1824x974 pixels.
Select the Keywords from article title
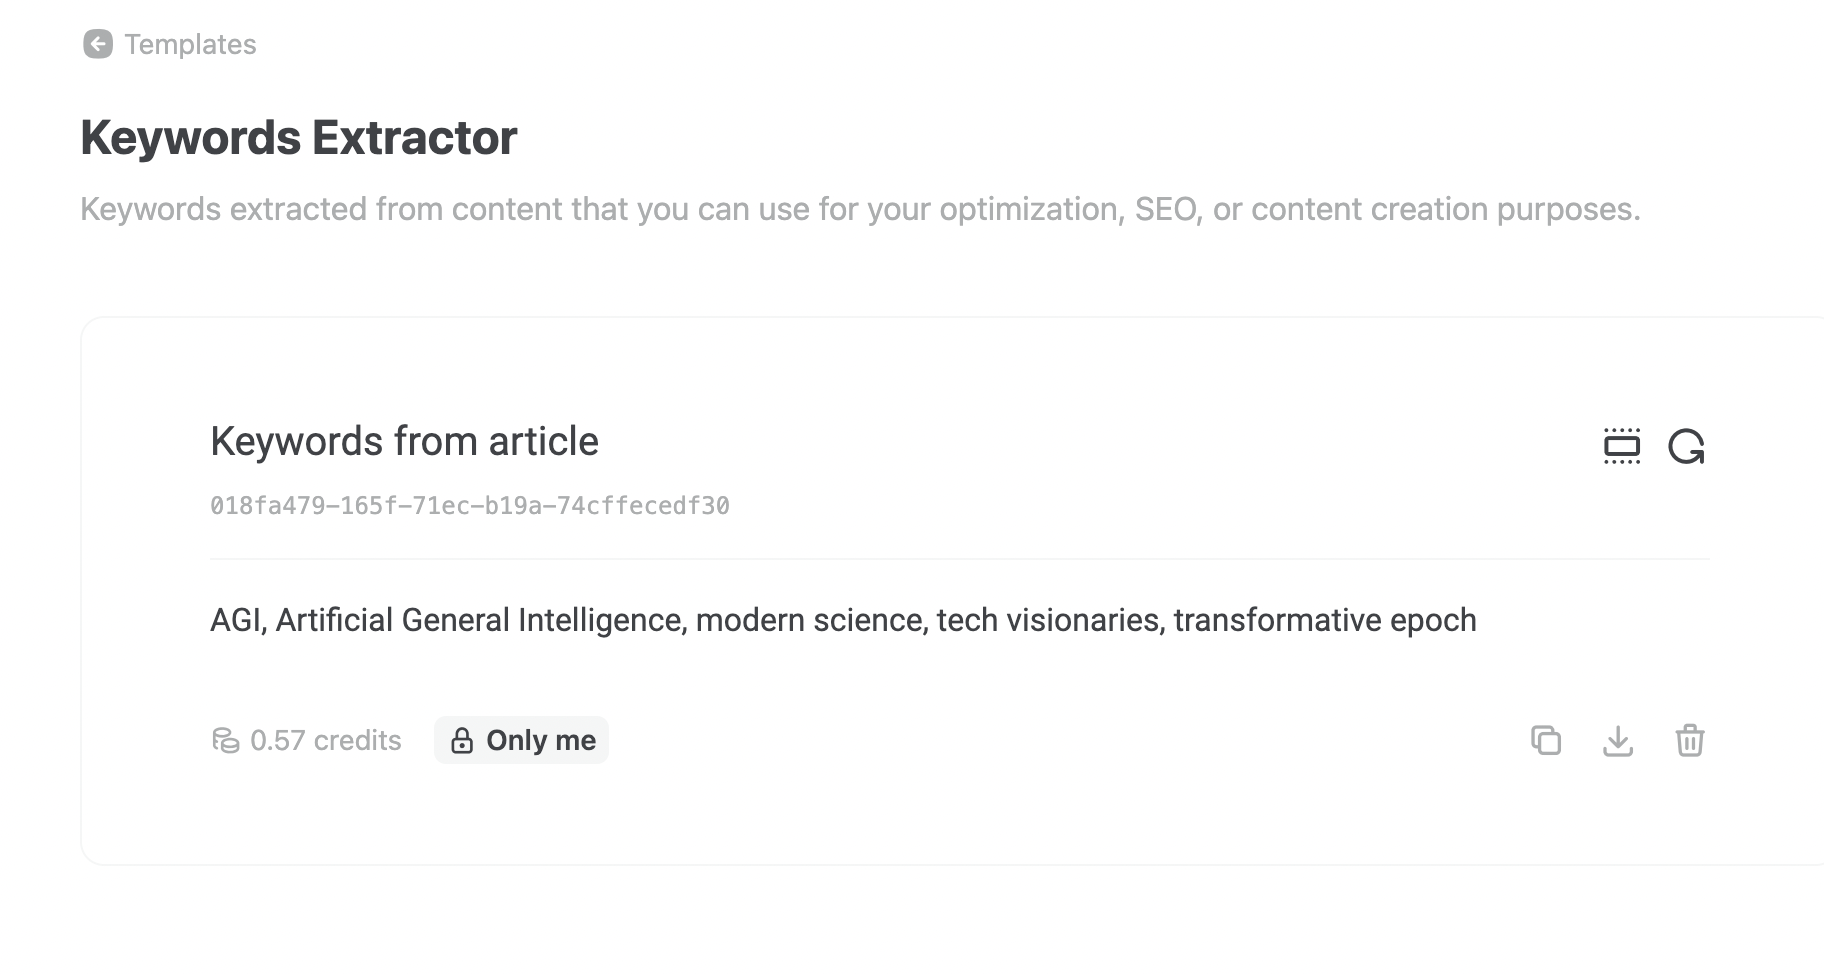pos(404,441)
